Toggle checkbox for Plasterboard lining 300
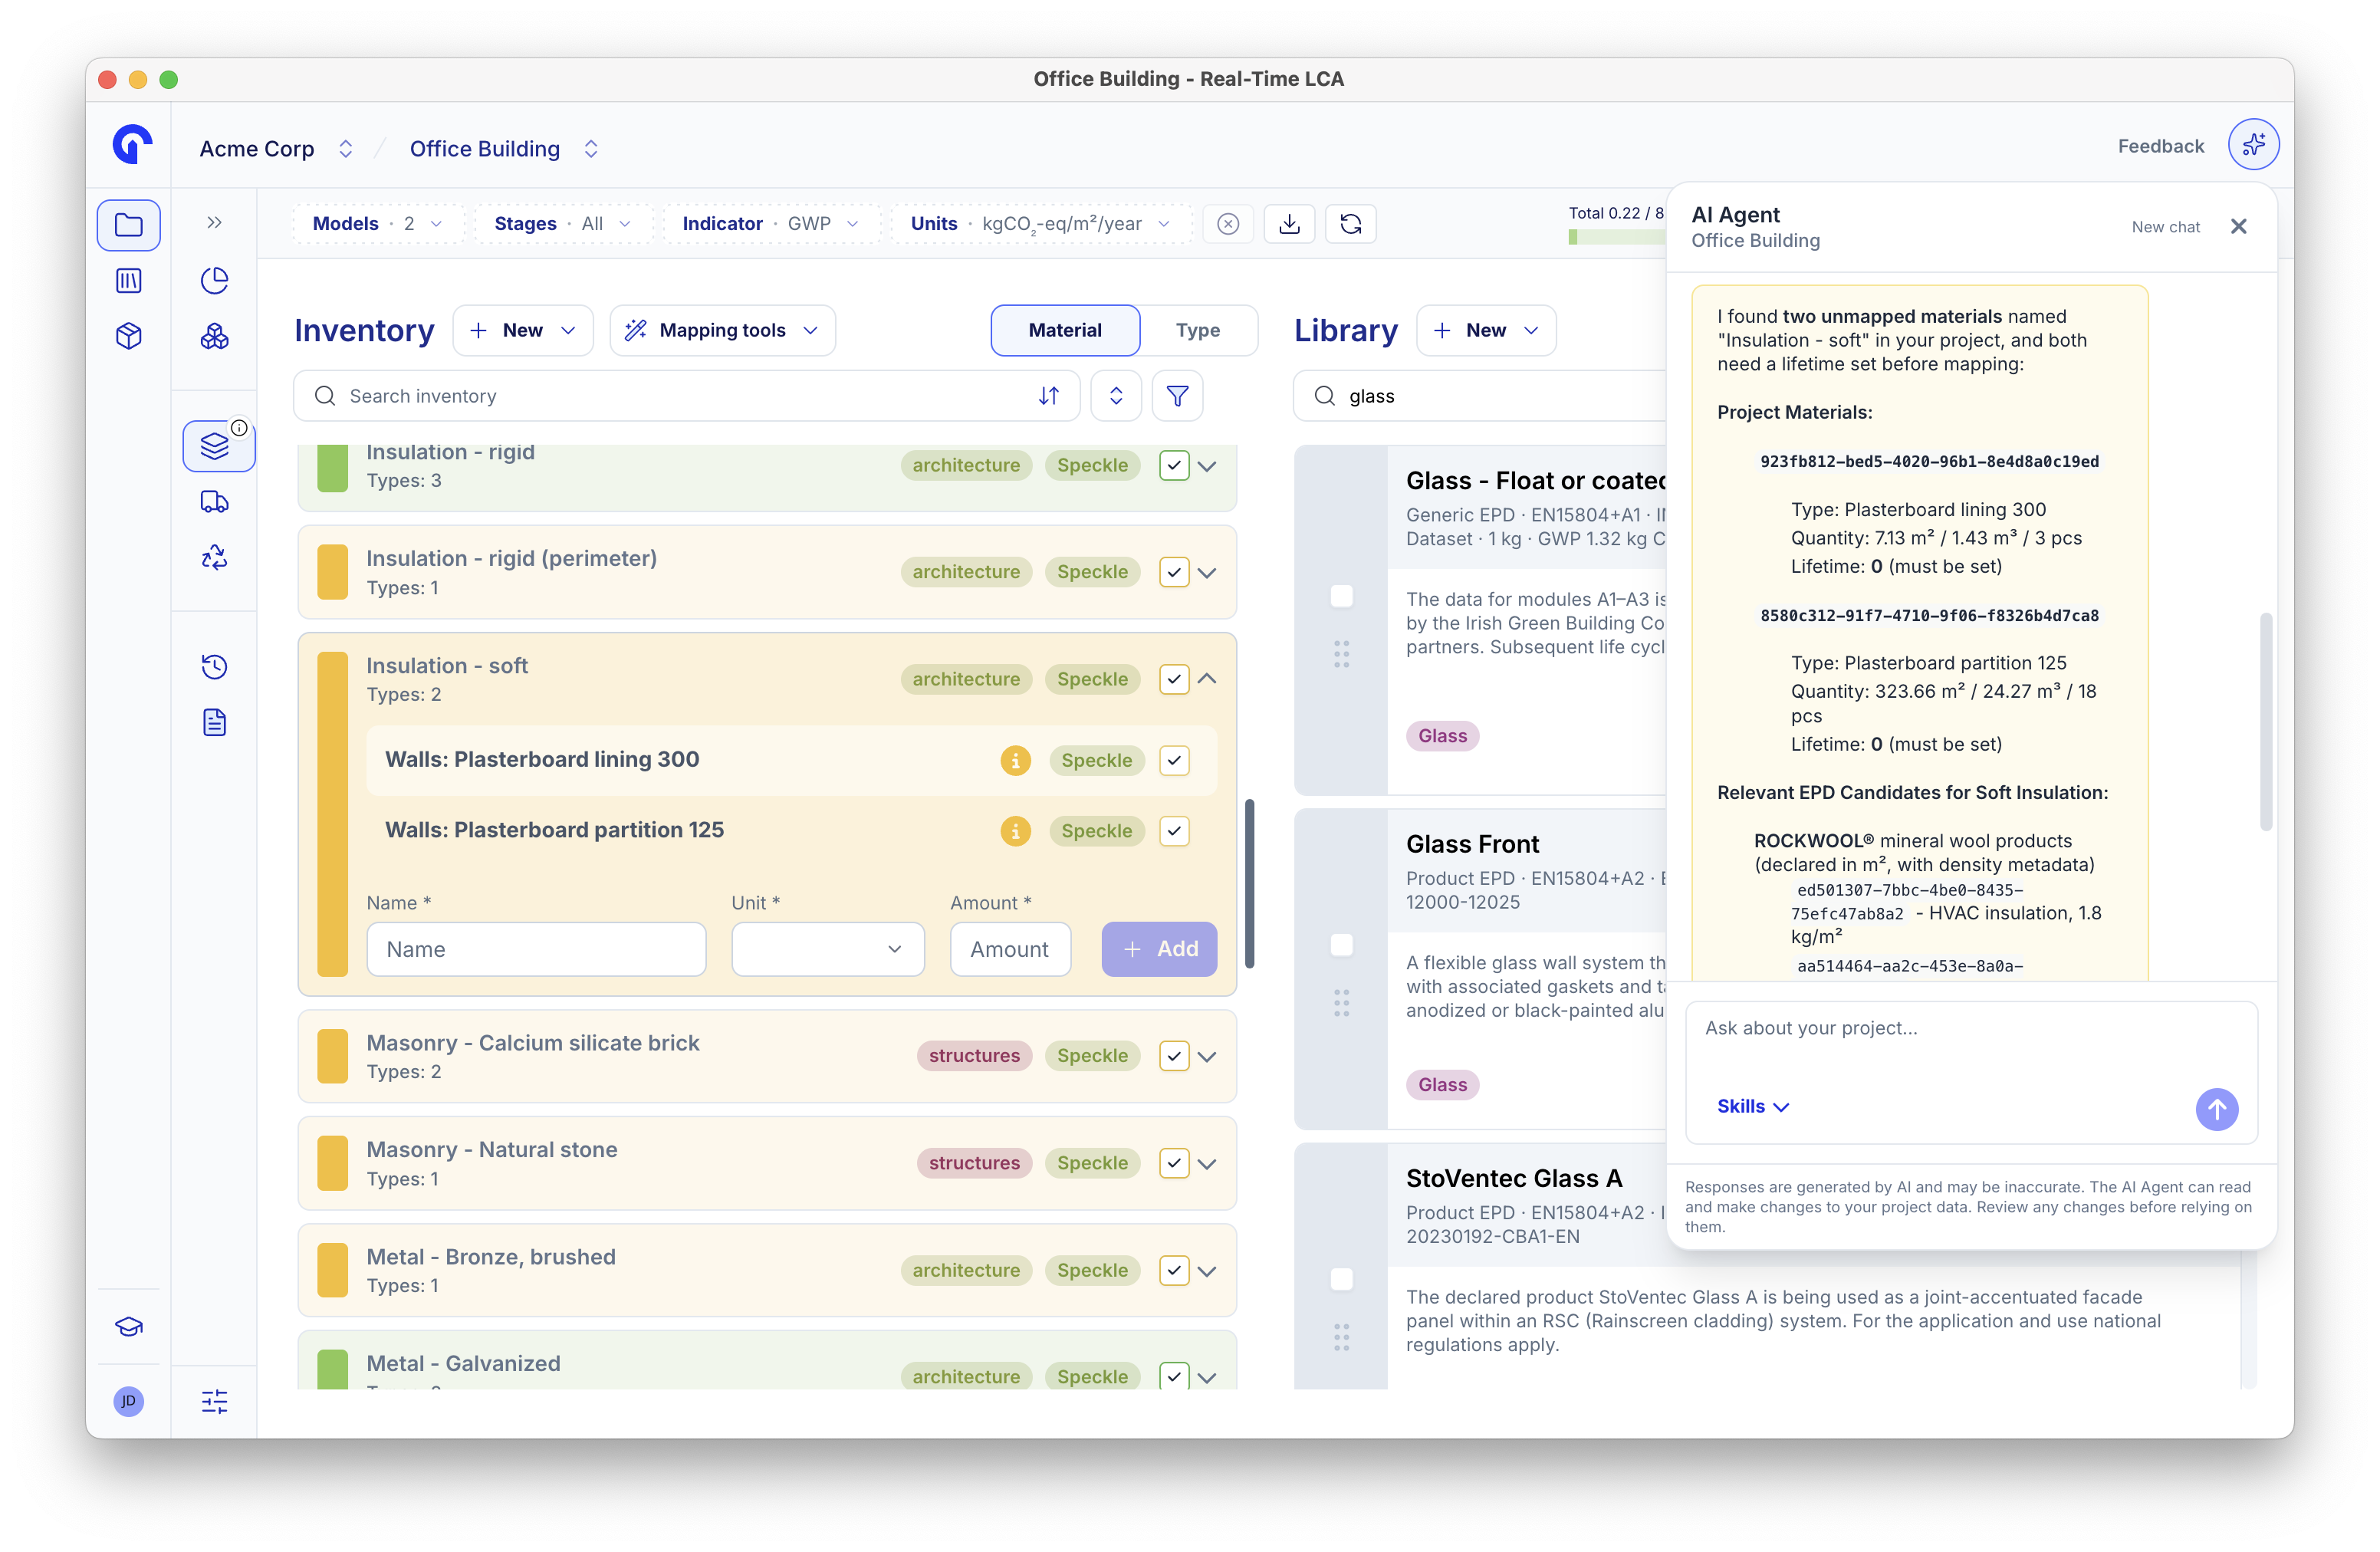This screenshot has width=2380, height=1552. coord(1174,760)
